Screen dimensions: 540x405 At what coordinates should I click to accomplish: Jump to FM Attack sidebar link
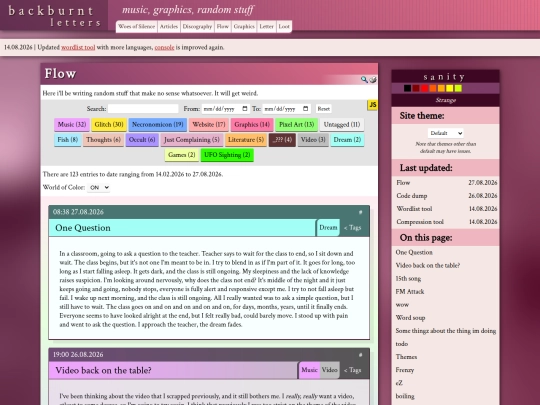point(410,292)
